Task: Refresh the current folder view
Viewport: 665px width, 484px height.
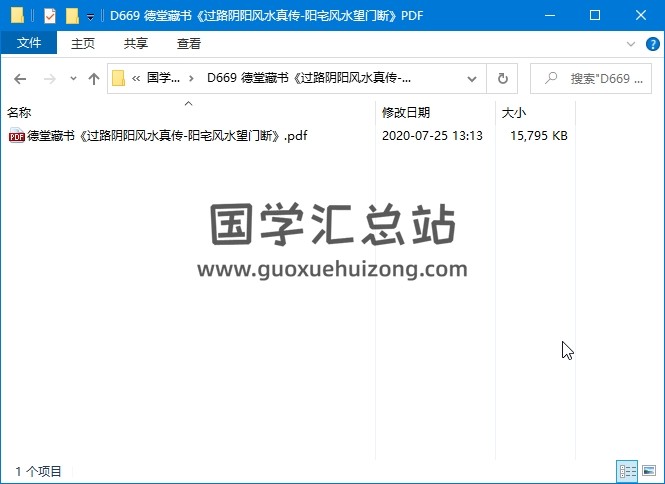Action: click(503, 78)
